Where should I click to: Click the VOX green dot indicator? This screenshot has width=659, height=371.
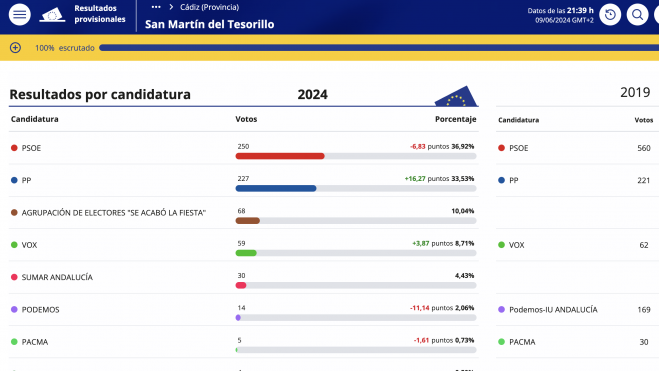click(14, 245)
